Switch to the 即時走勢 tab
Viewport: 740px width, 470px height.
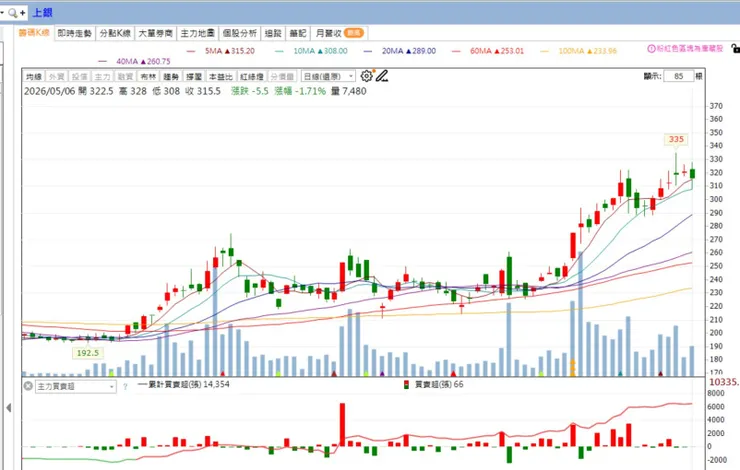coord(75,33)
